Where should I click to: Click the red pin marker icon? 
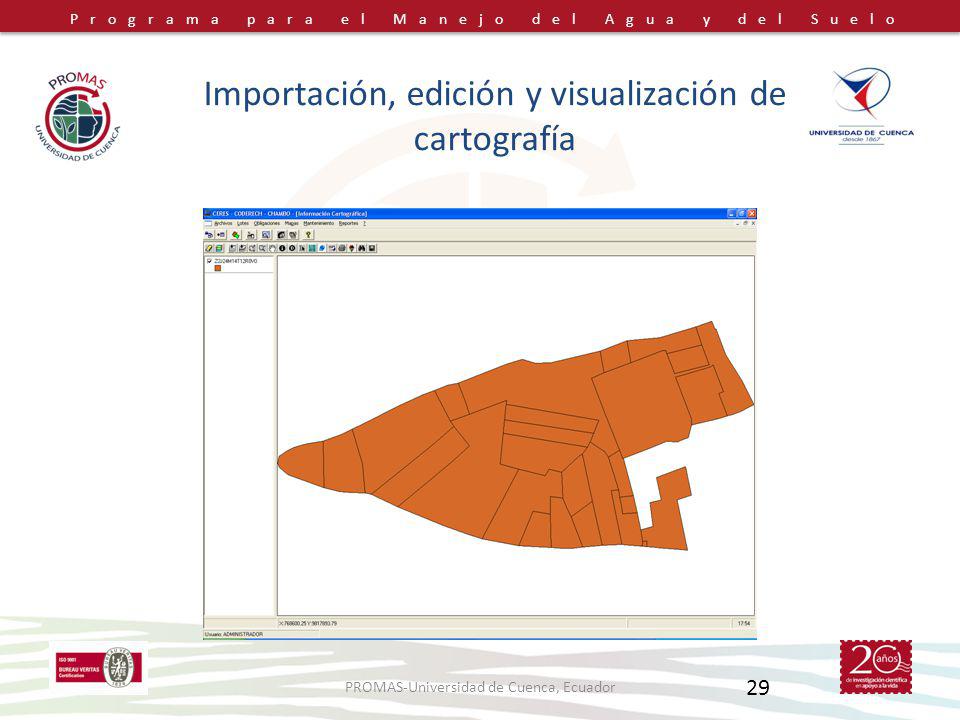(x=351, y=249)
